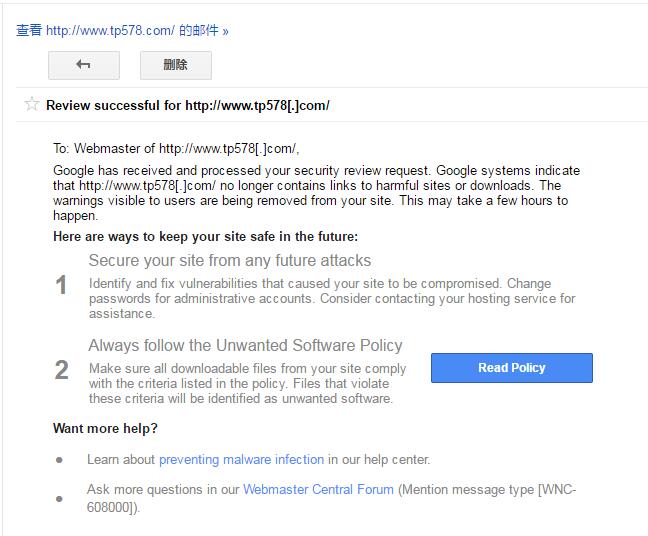Star the Review successful message
The height and width of the screenshot is (536, 648).
click(32, 104)
